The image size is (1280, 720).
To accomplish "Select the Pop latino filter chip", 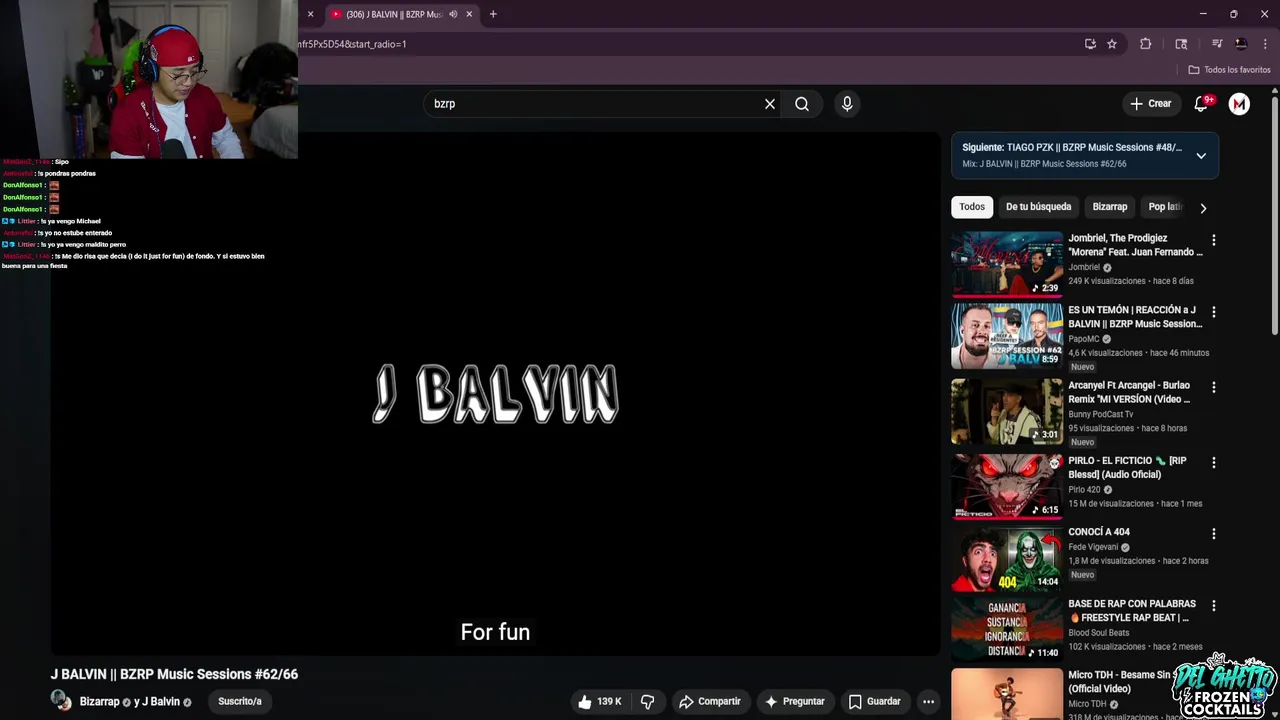I will coord(1164,207).
